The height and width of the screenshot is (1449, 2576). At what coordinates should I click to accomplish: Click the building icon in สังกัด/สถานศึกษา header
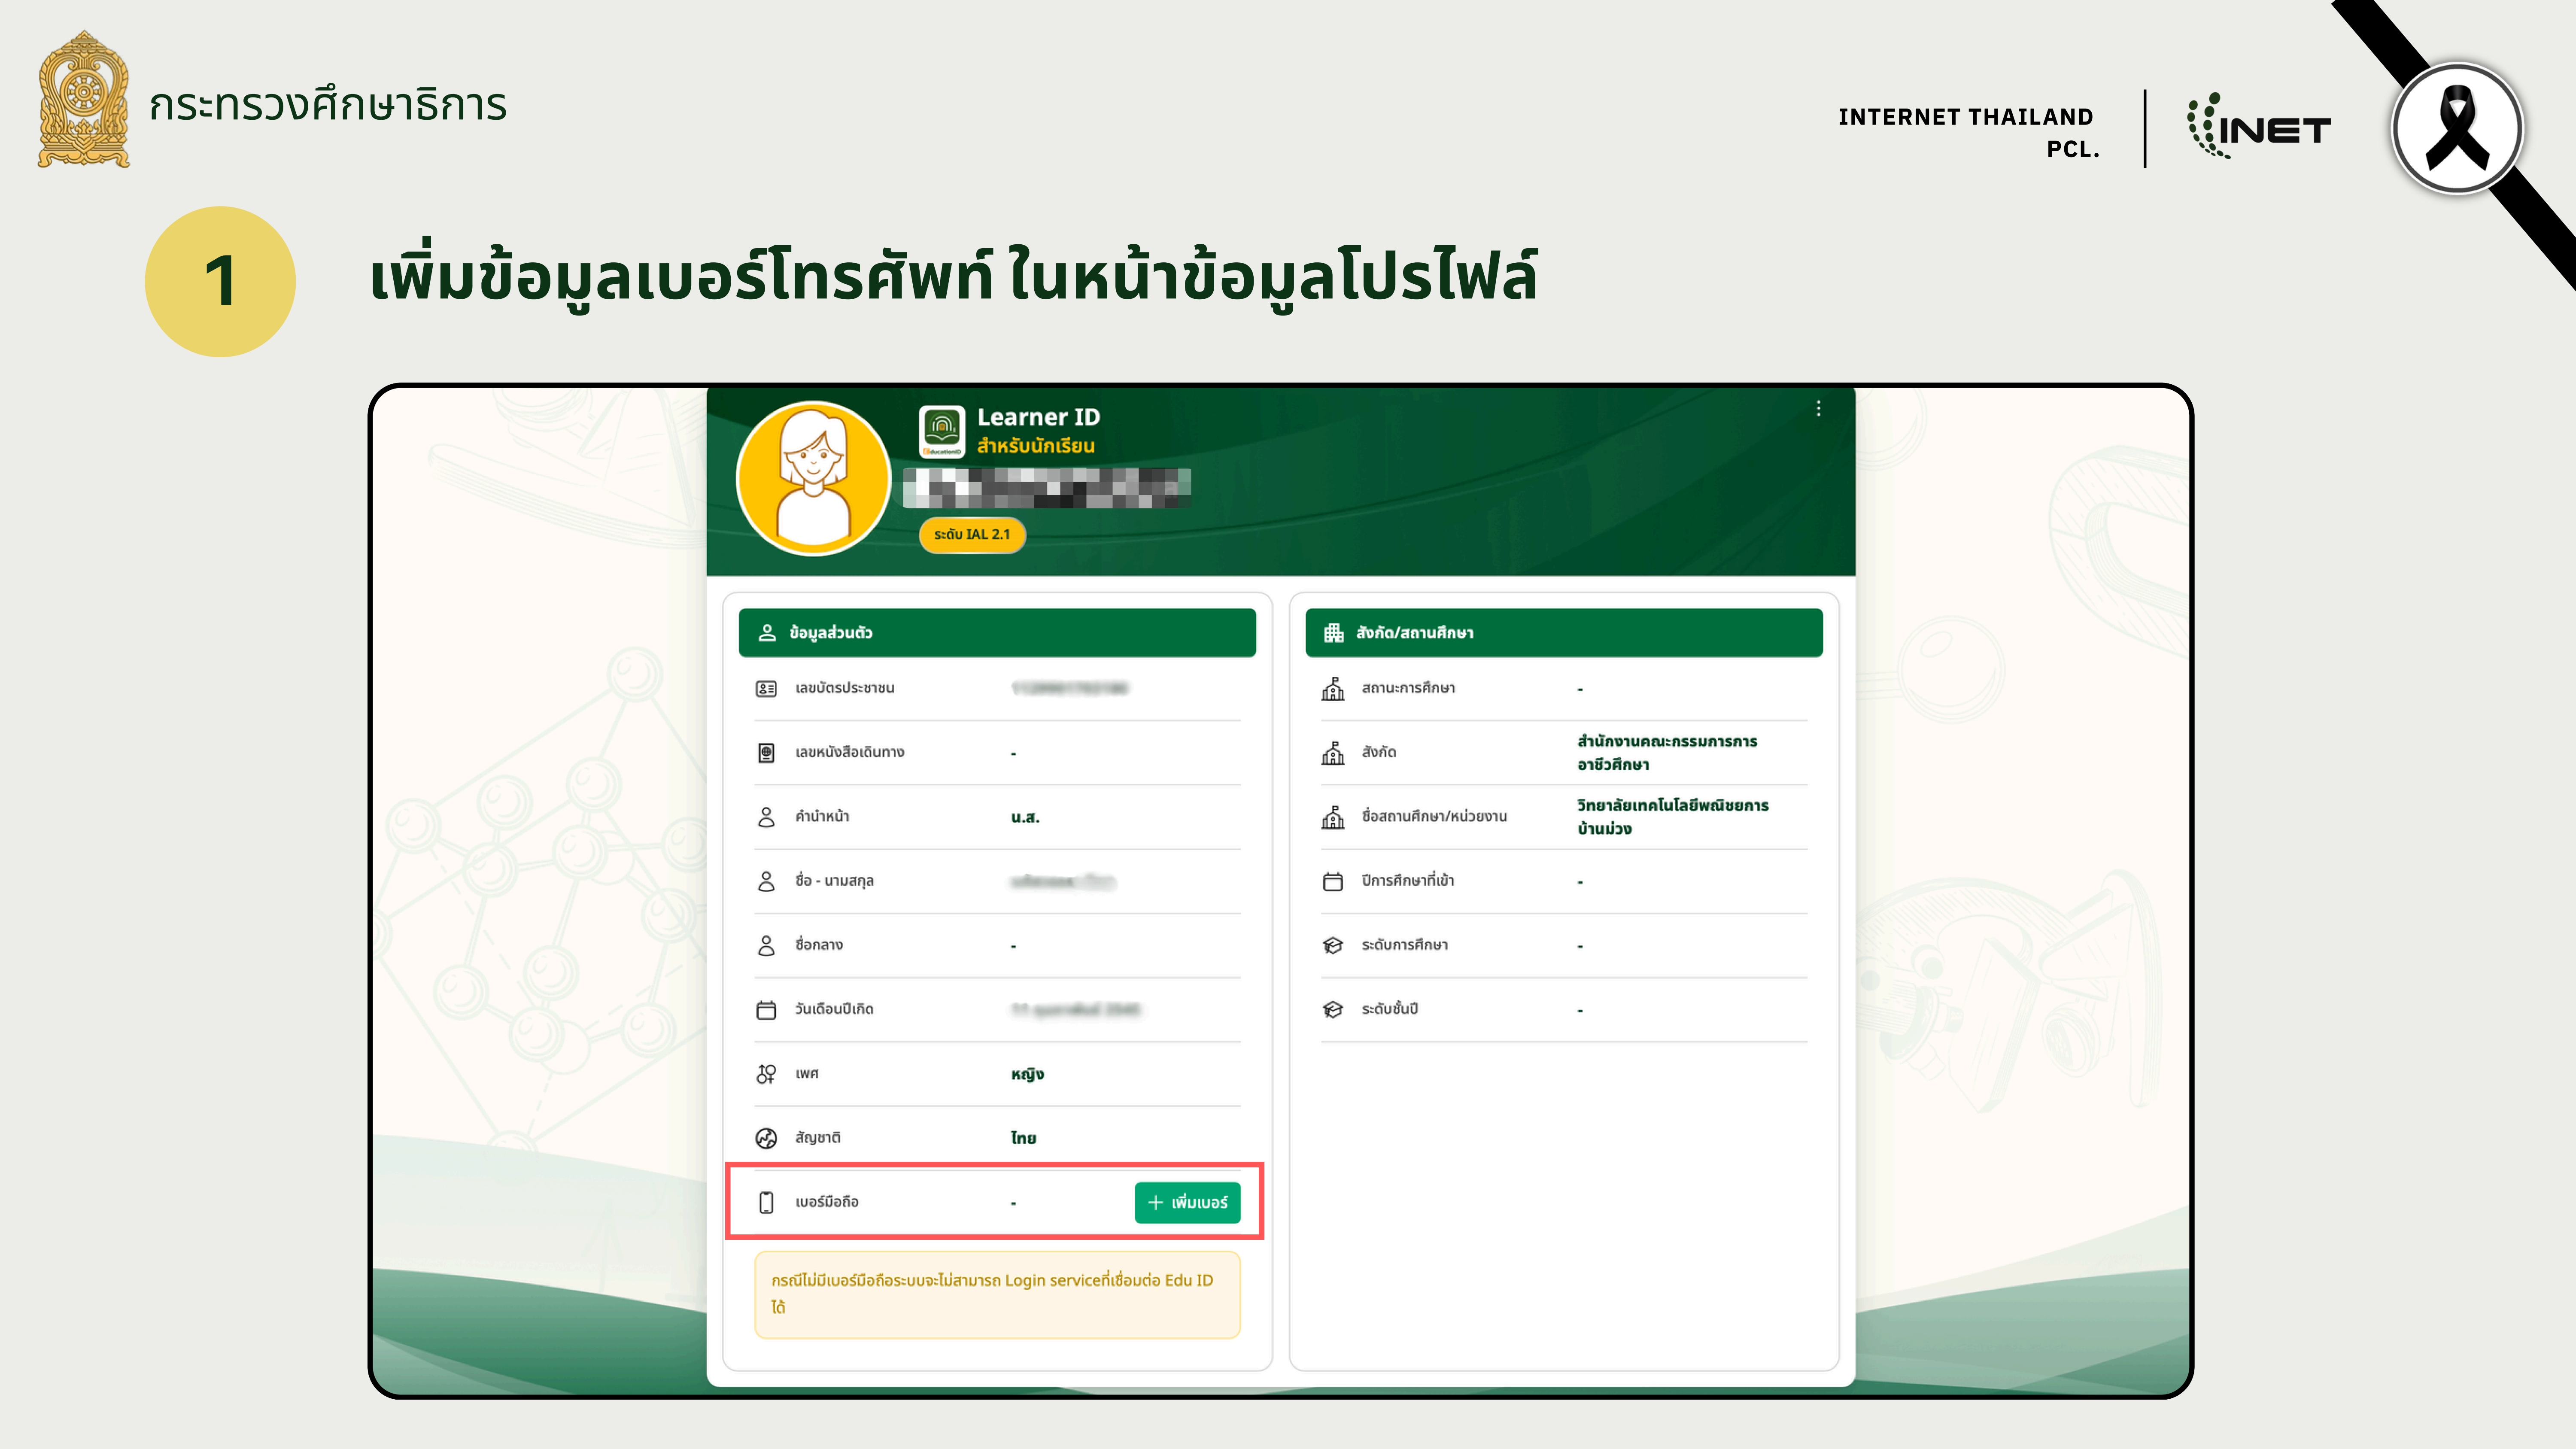[x=1333, y=633]
